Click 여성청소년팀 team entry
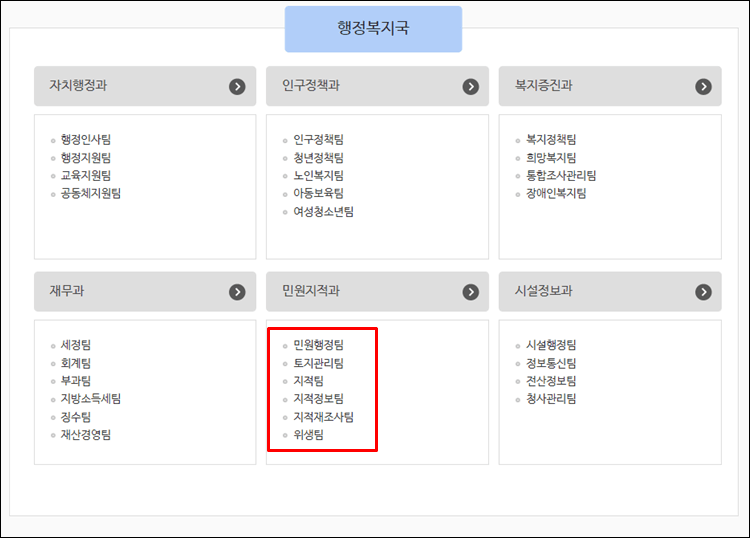Image resolution: width=750 pixels, height=538 pixels. point(324,211)
